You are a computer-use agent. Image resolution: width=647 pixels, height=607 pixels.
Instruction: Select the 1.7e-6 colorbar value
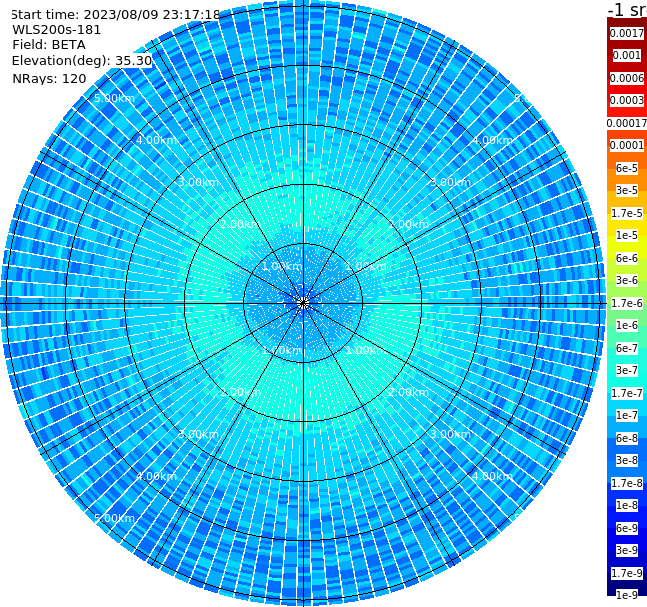[627, 303]
